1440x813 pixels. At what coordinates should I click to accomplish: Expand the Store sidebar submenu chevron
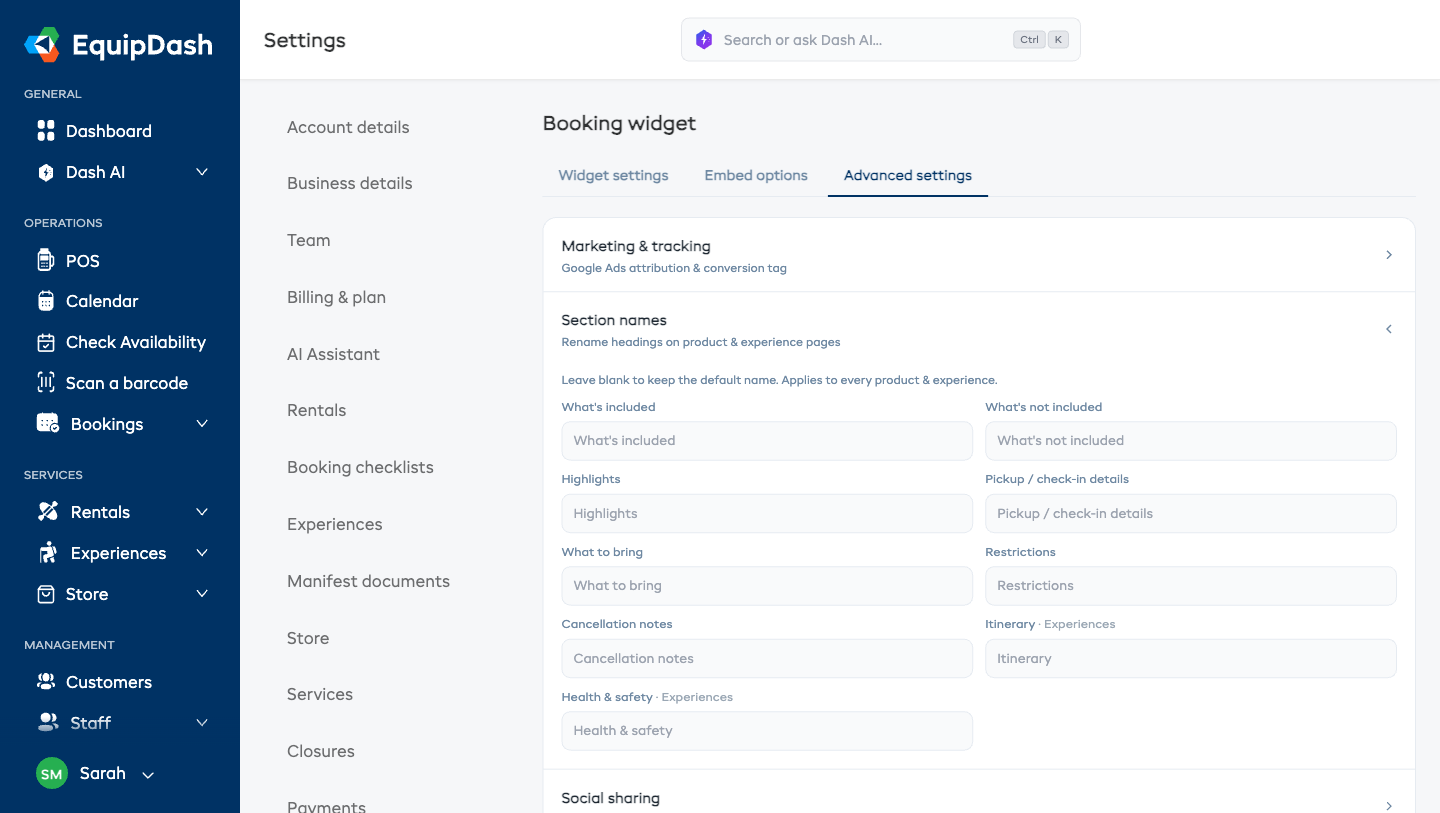click(202, 594)
